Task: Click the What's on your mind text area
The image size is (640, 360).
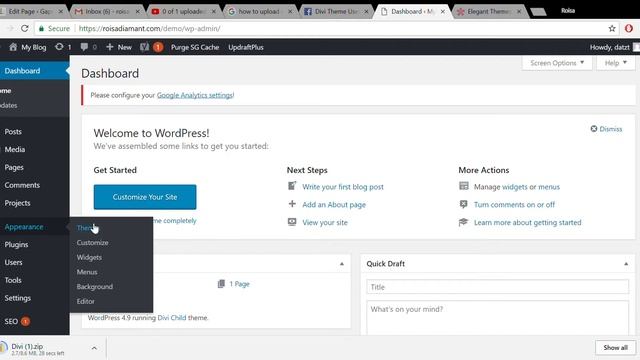Action: pos(498,318)
